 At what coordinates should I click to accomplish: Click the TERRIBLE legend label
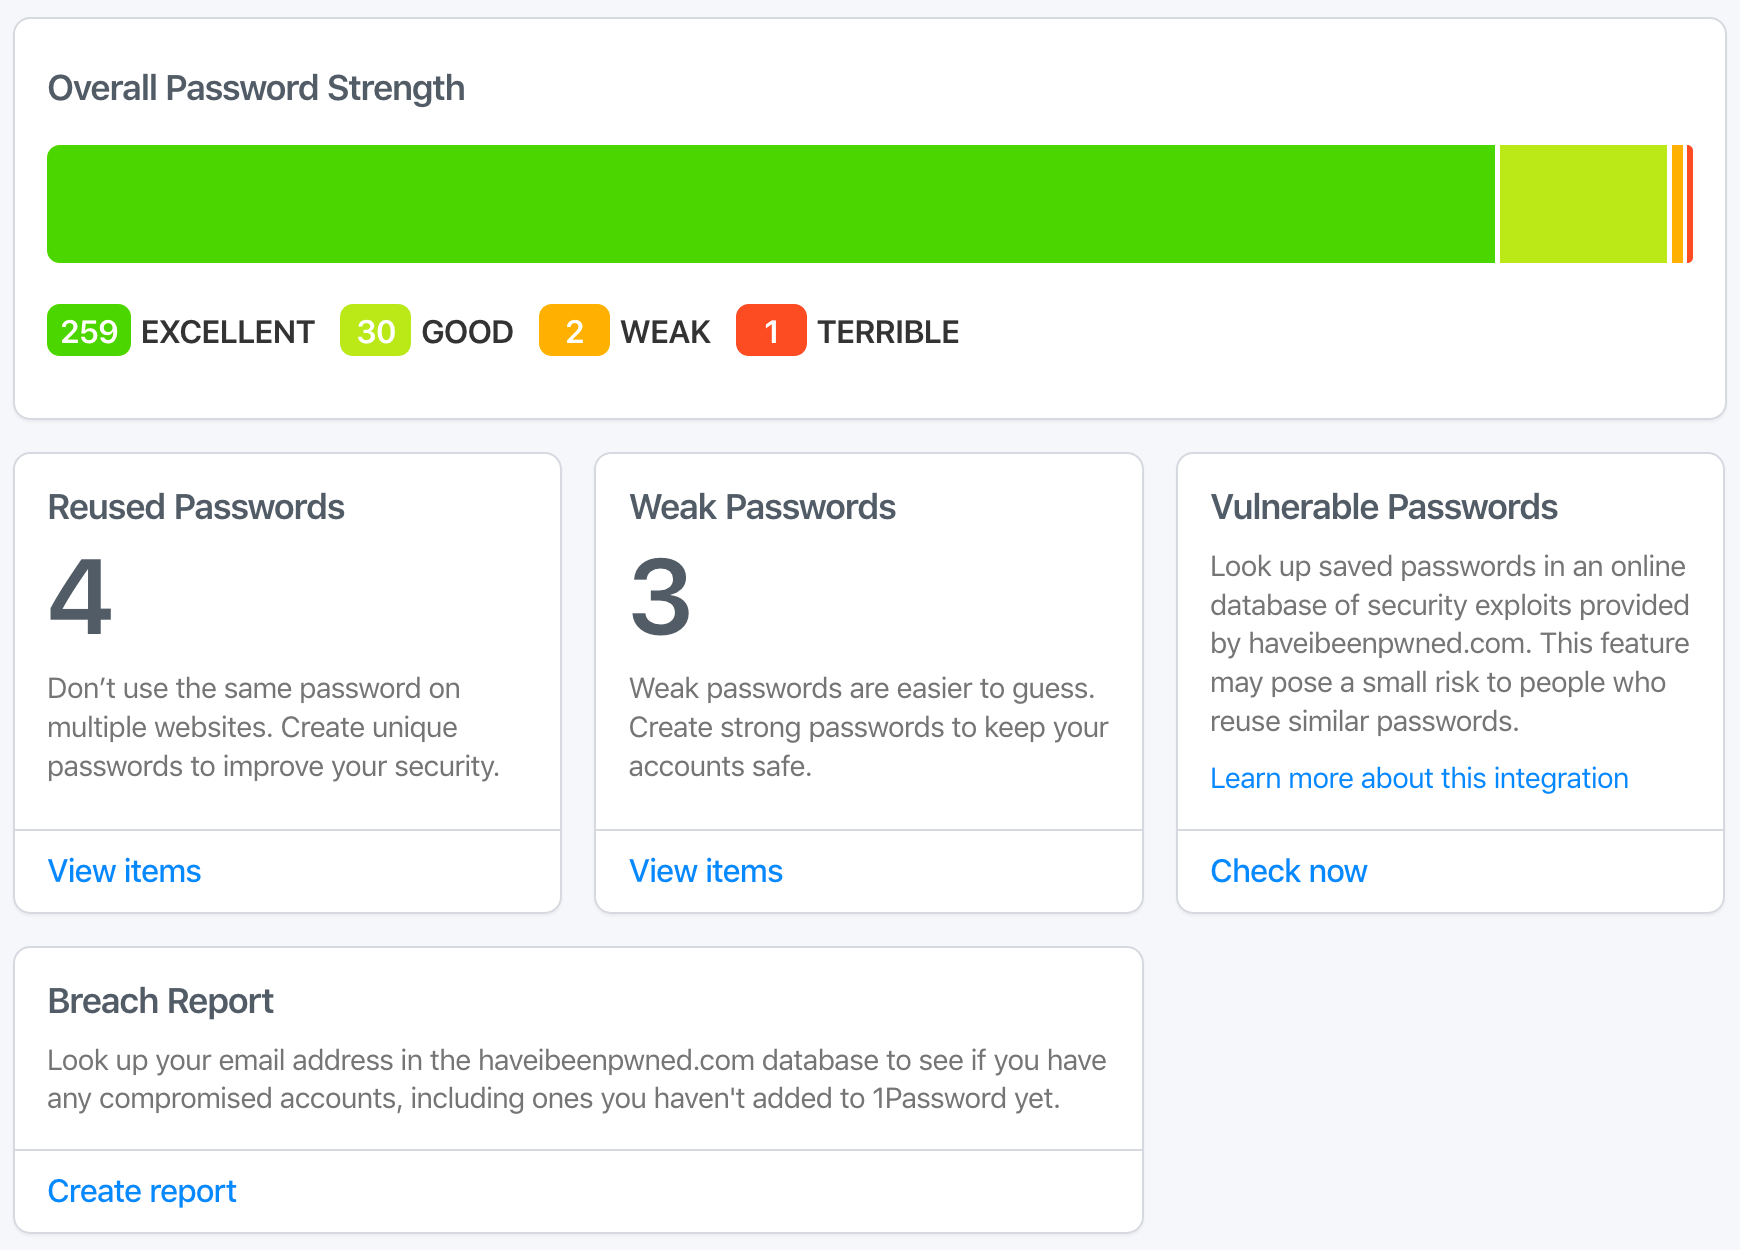pos(888,332)
